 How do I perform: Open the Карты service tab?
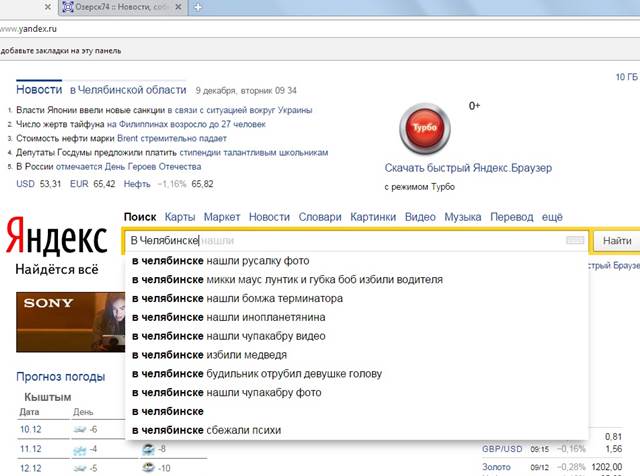180,217
